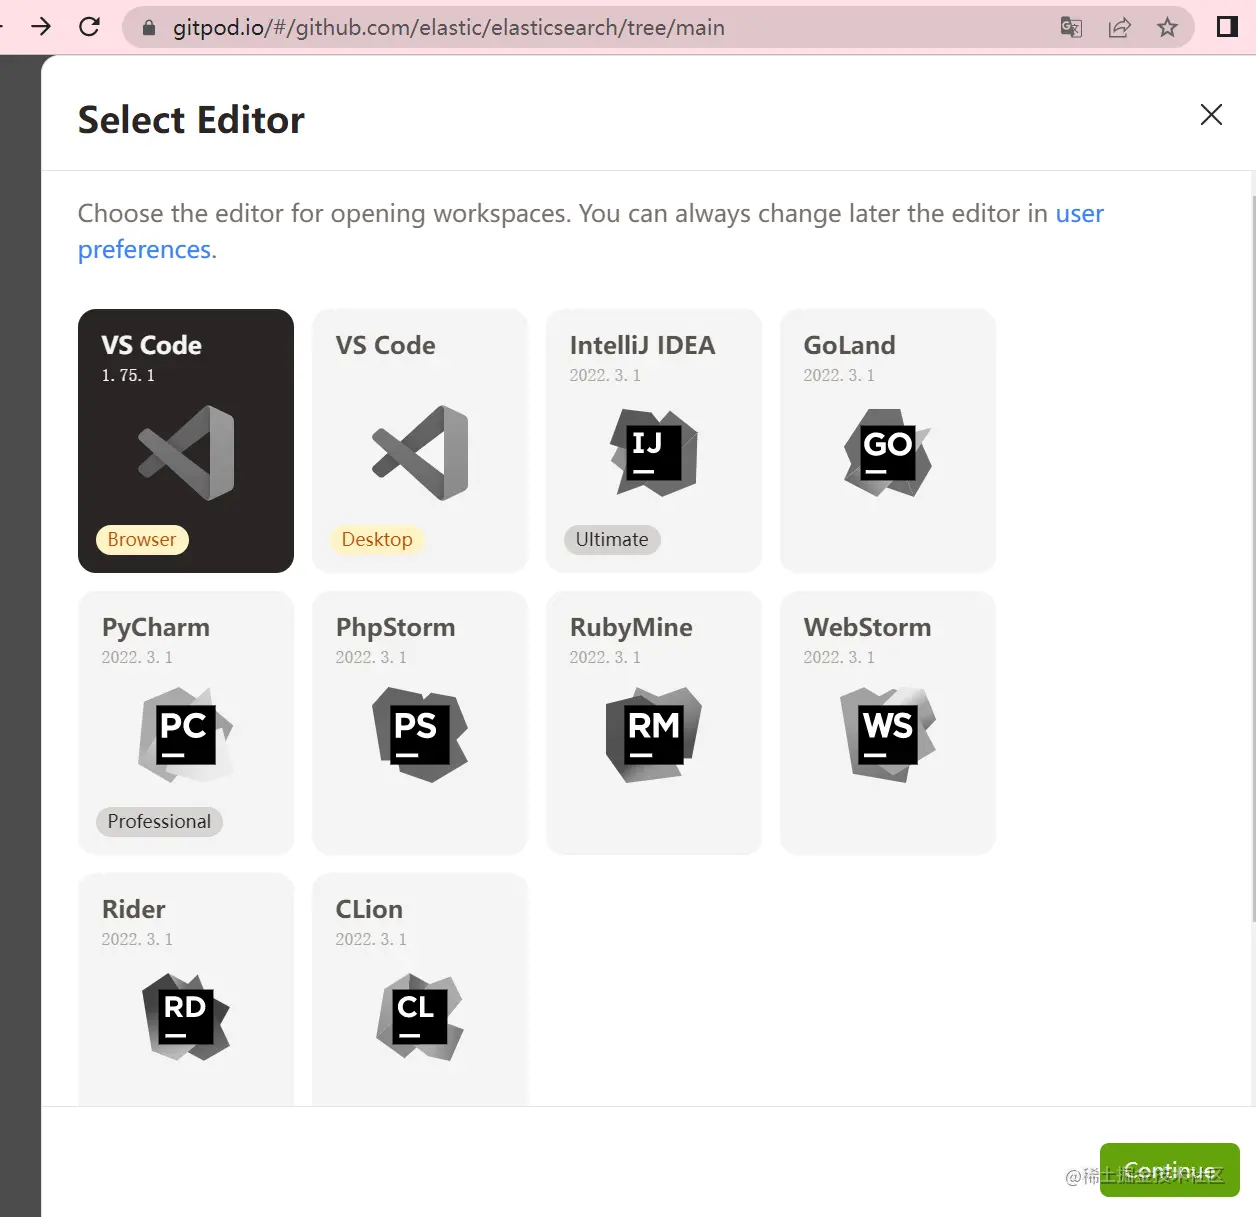Click version 2022.3.1 under CLion

point(371,939)
